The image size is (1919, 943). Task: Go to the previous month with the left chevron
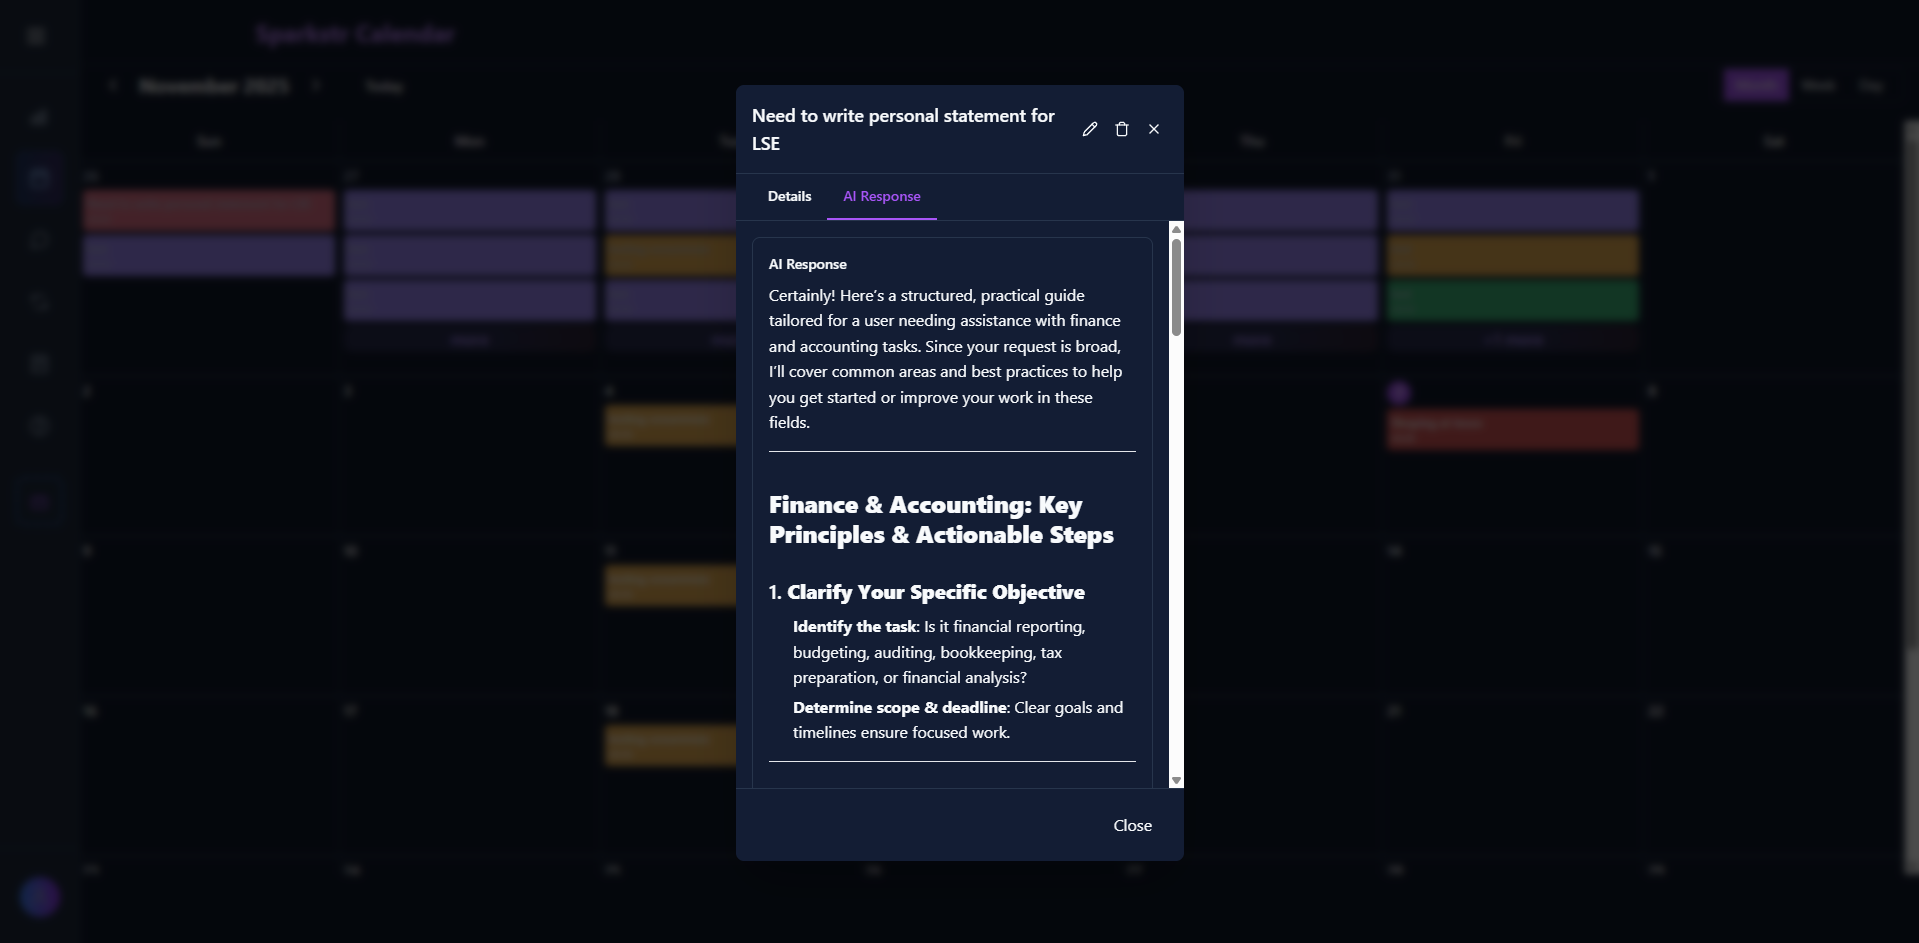(x=113, y=86)
